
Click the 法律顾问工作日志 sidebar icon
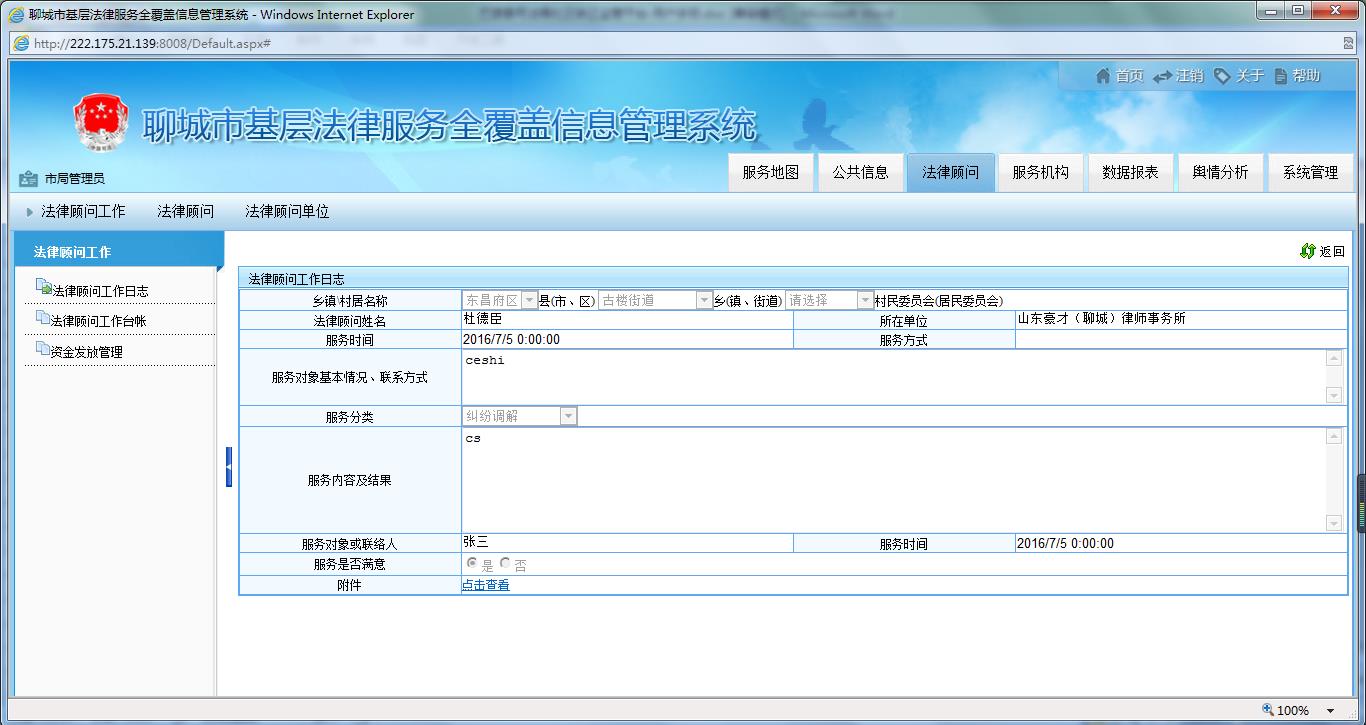point(43,288)
